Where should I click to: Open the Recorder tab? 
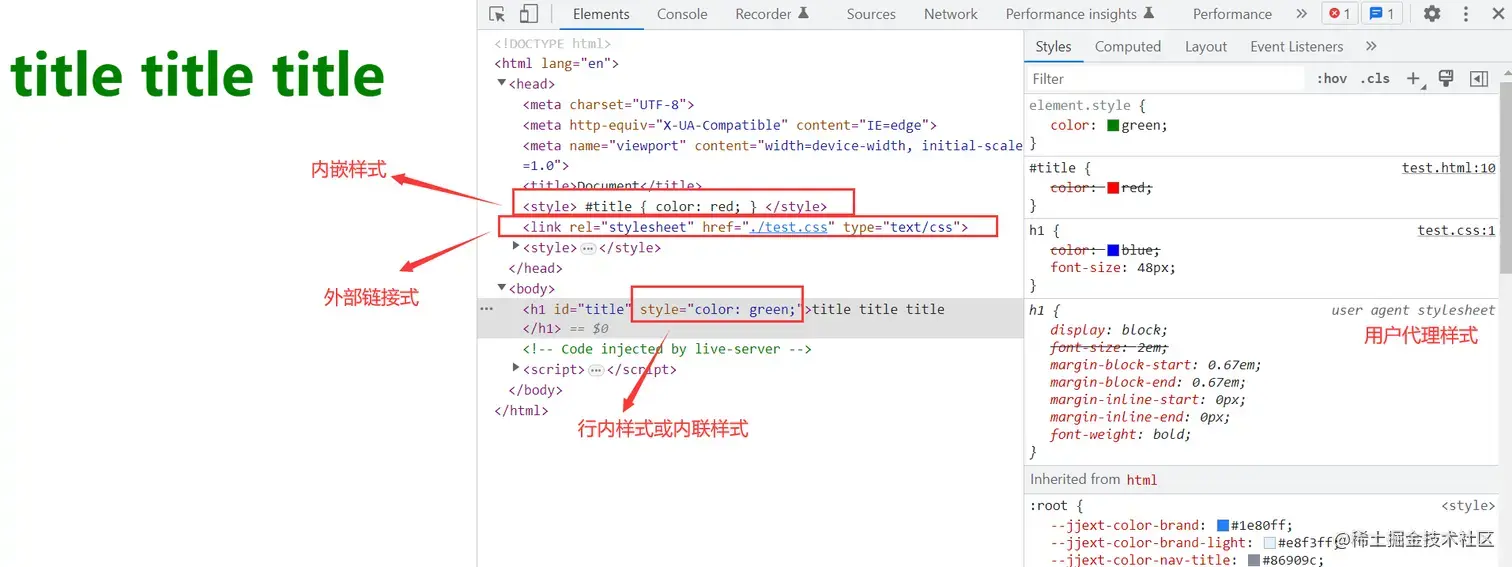pyautogui.click(x=772, y=14)
